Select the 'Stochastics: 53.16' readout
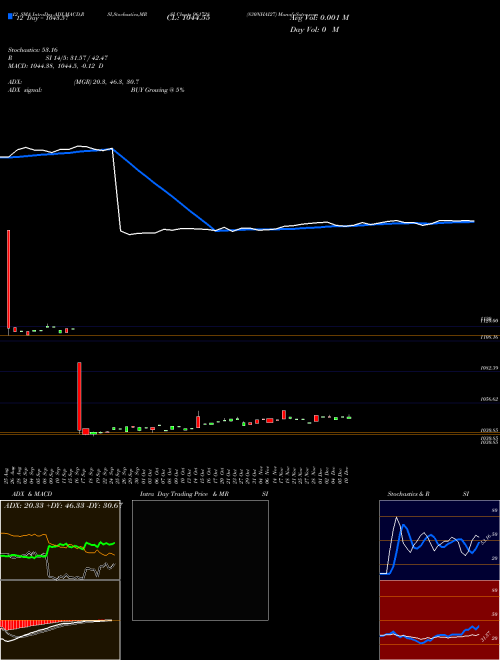Image resolution: width=500 pixels, height=660 pixels. coord(33,50)
